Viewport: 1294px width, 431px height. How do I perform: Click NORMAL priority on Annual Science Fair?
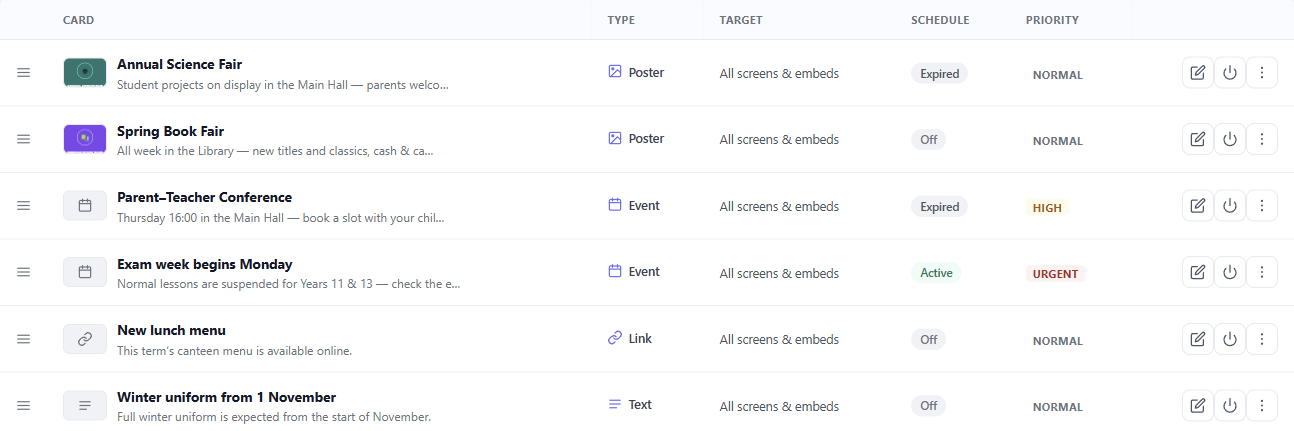(1057, 75)
